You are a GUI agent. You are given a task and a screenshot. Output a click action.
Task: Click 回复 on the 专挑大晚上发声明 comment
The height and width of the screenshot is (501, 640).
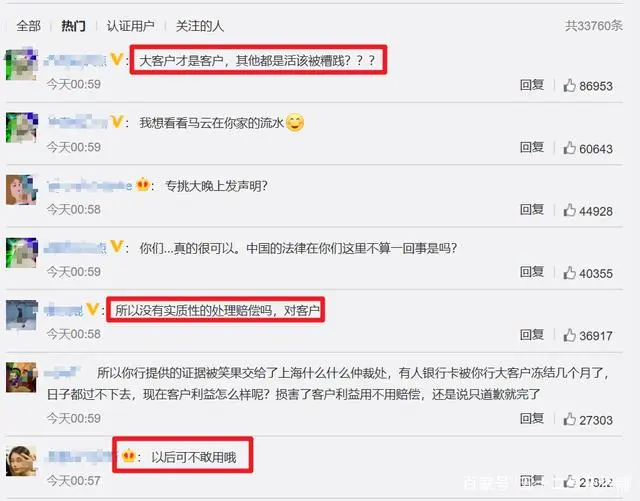532,210
